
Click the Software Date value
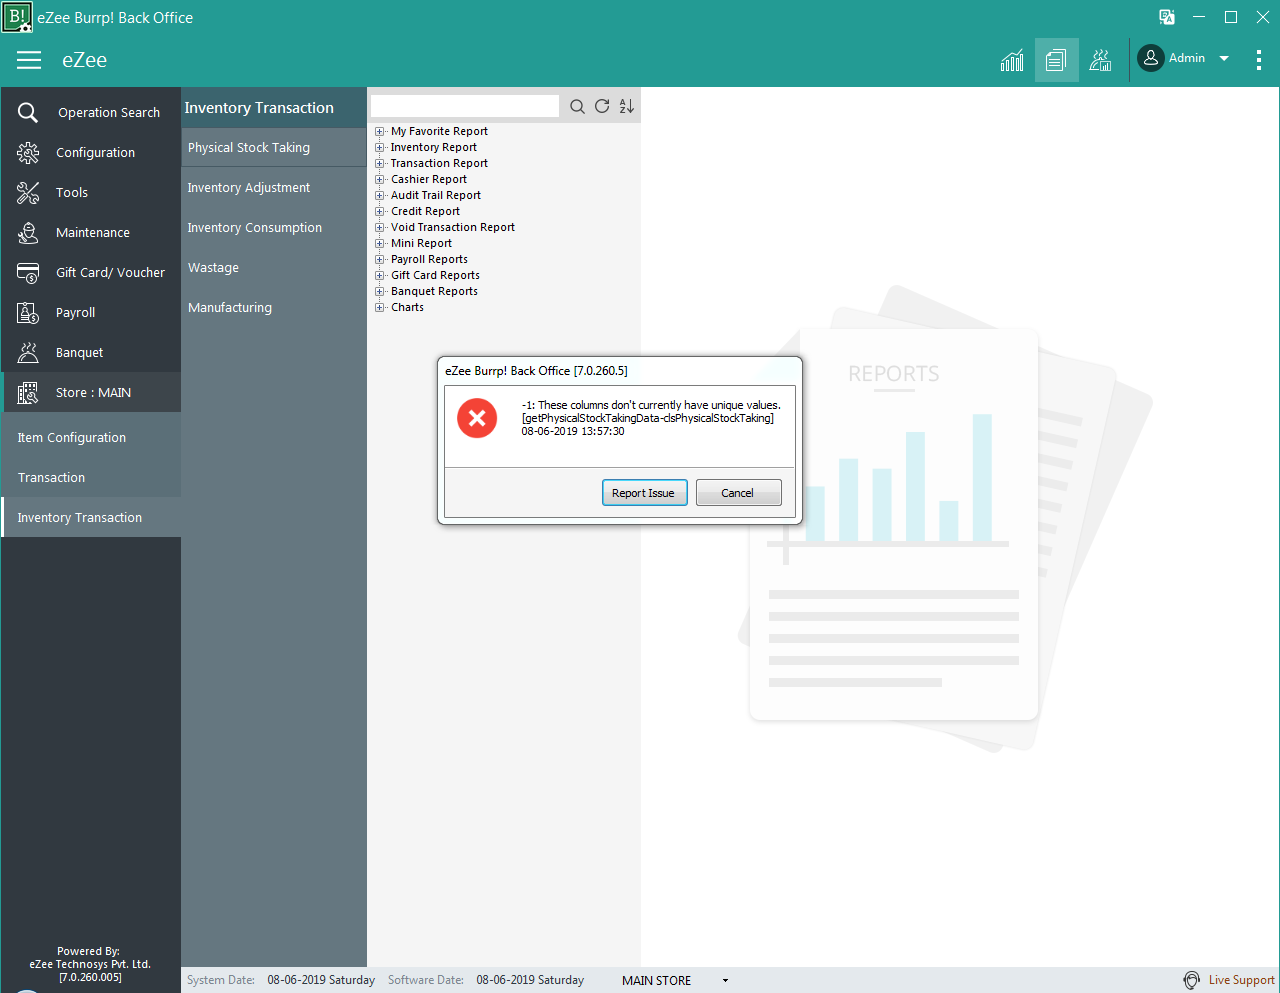pyautogui.click(x=530, y=980)
